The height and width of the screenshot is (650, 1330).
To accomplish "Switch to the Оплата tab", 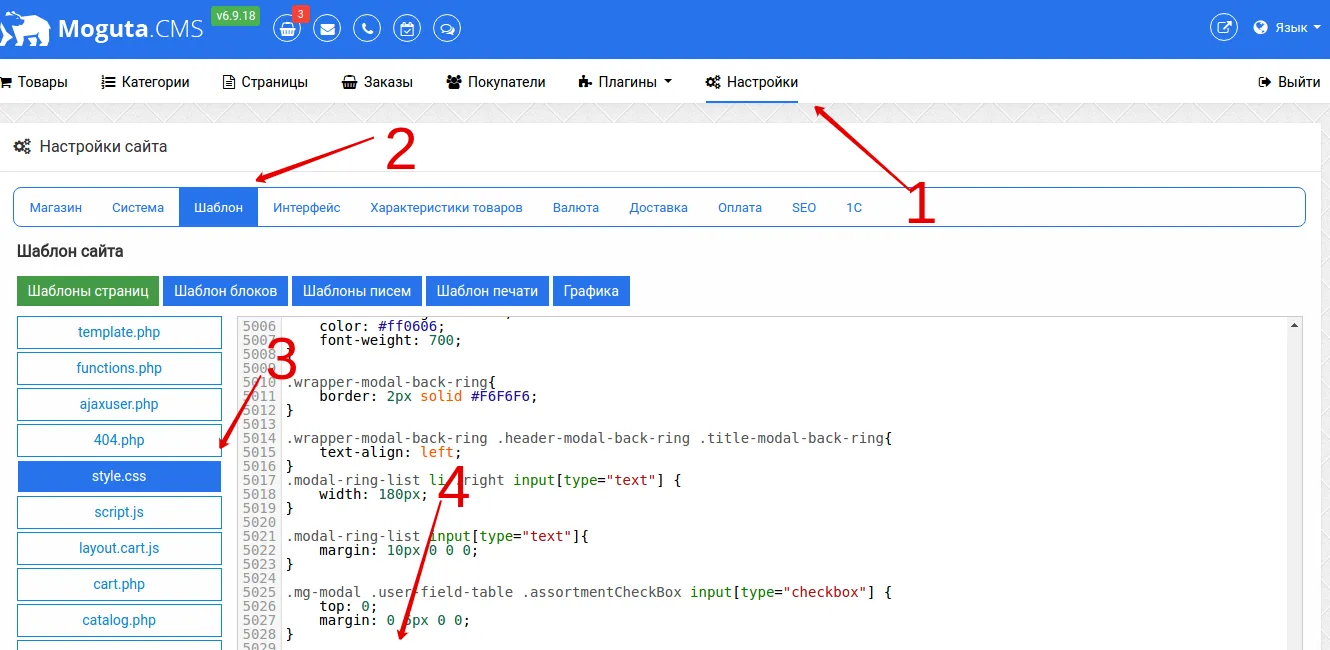I will [740, 208].
